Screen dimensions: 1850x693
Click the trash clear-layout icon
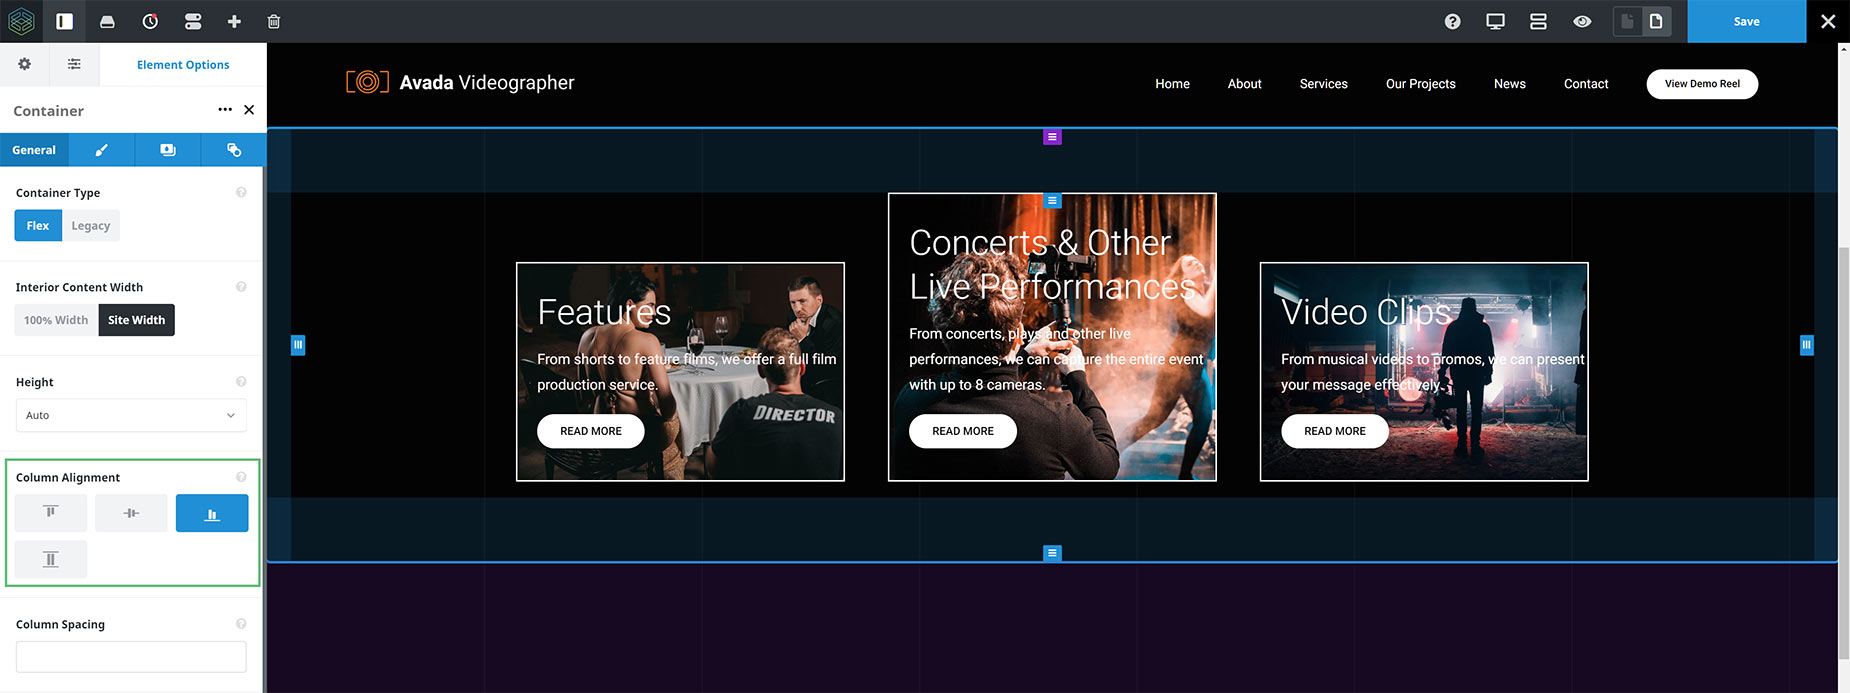274,21
